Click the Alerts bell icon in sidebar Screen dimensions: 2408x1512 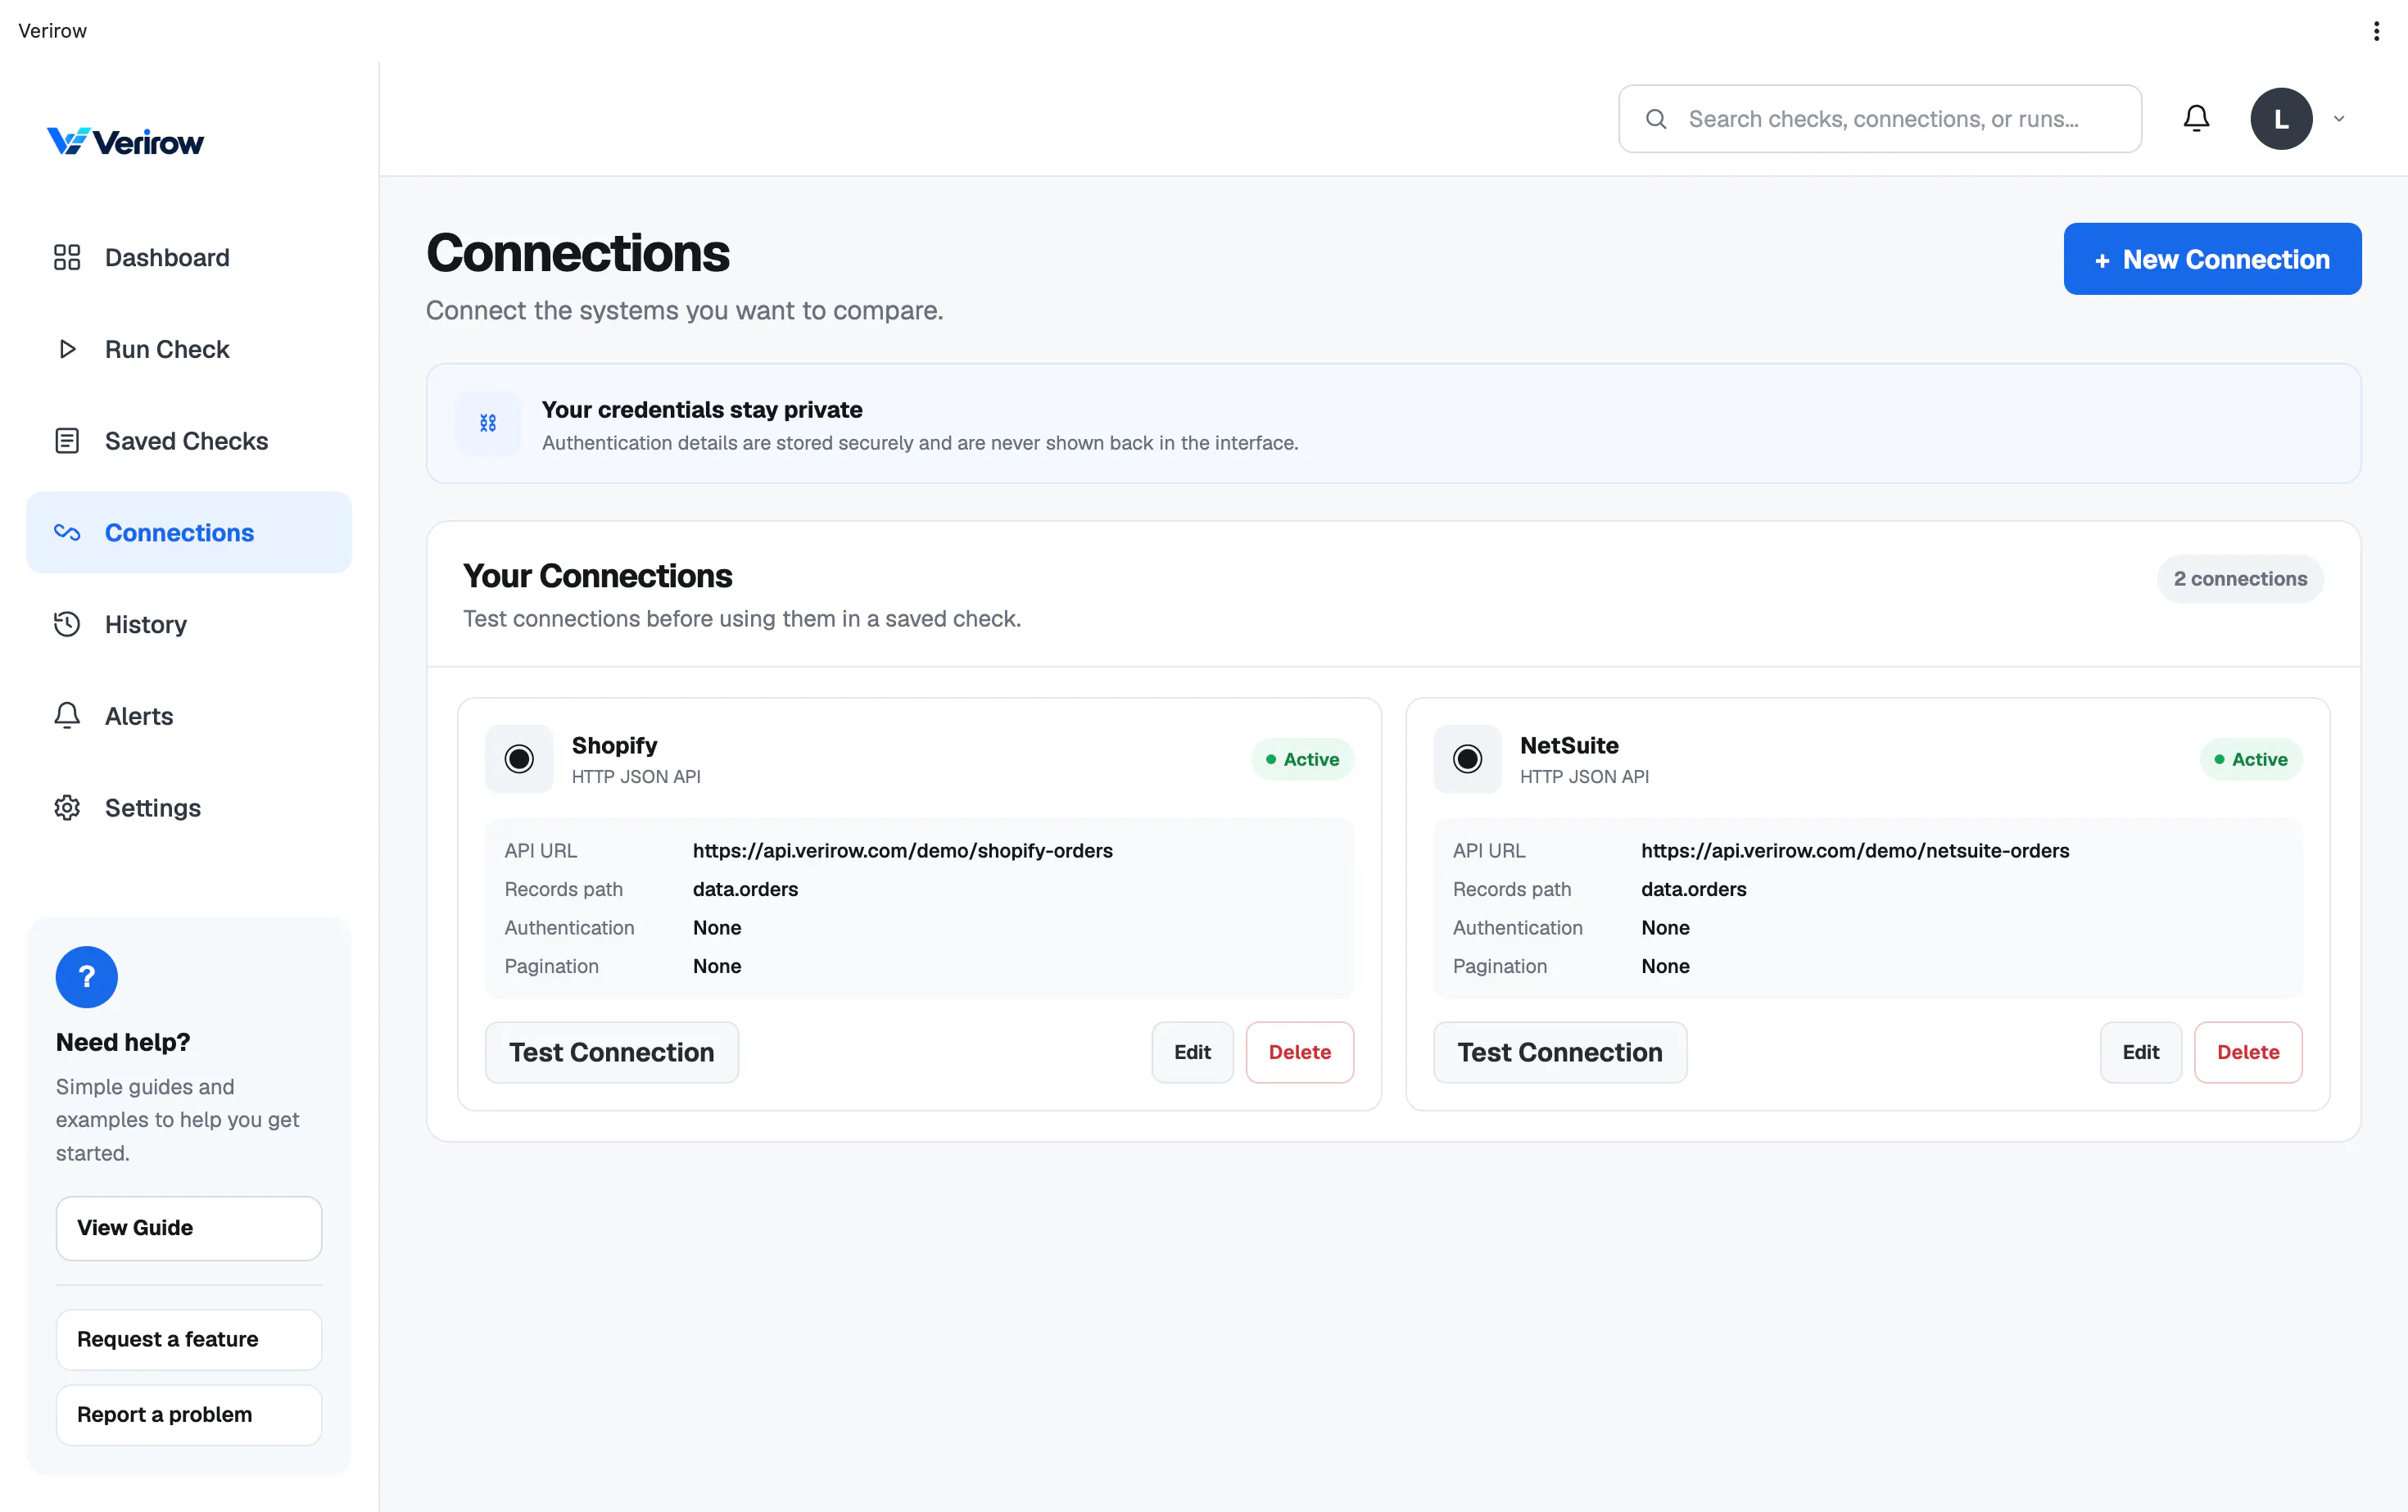click(x=67, y=716)
